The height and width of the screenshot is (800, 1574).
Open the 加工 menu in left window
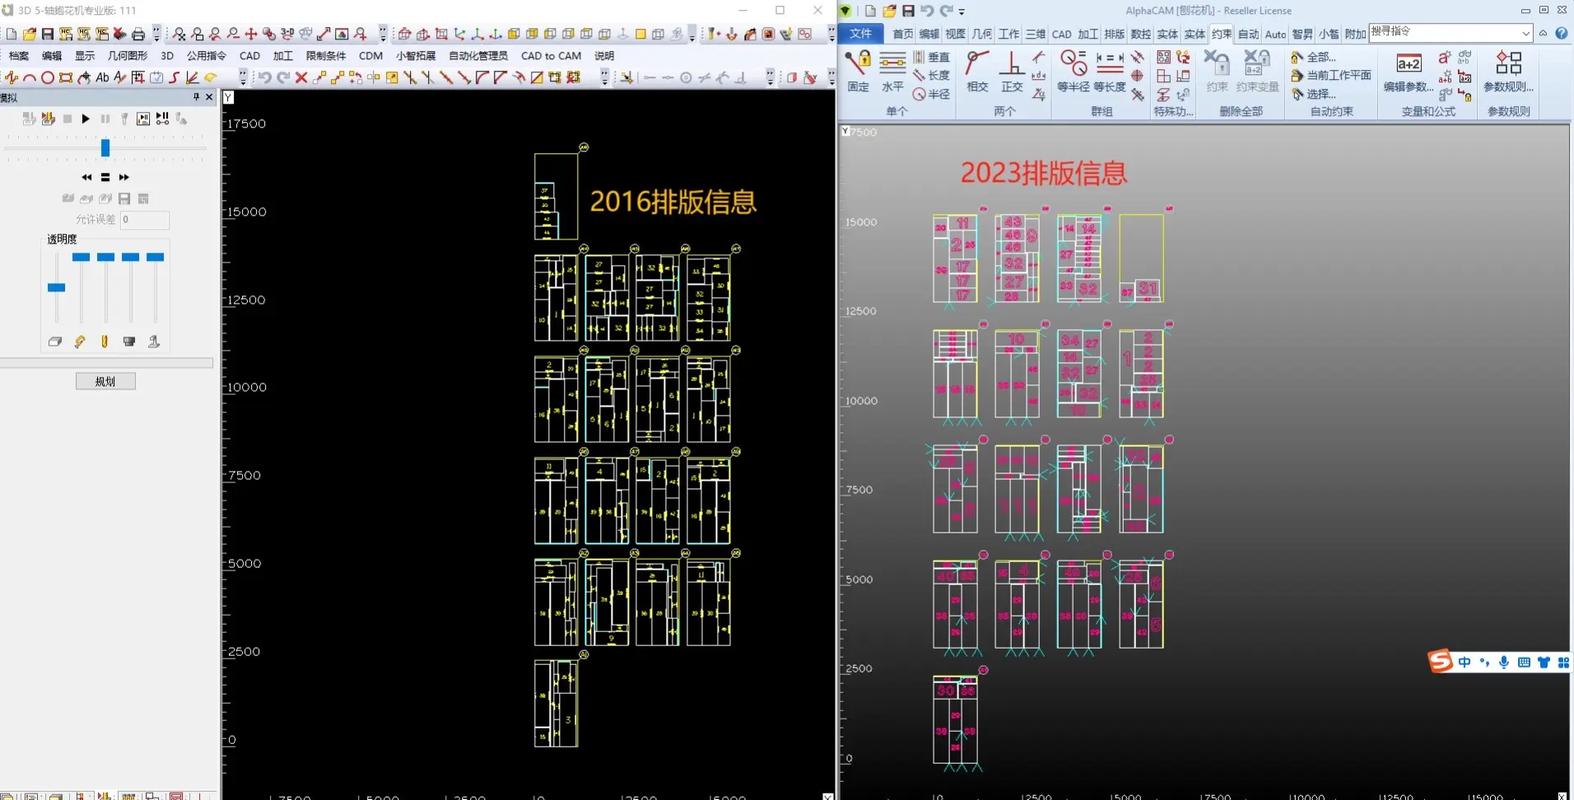(x=283, y=56)
